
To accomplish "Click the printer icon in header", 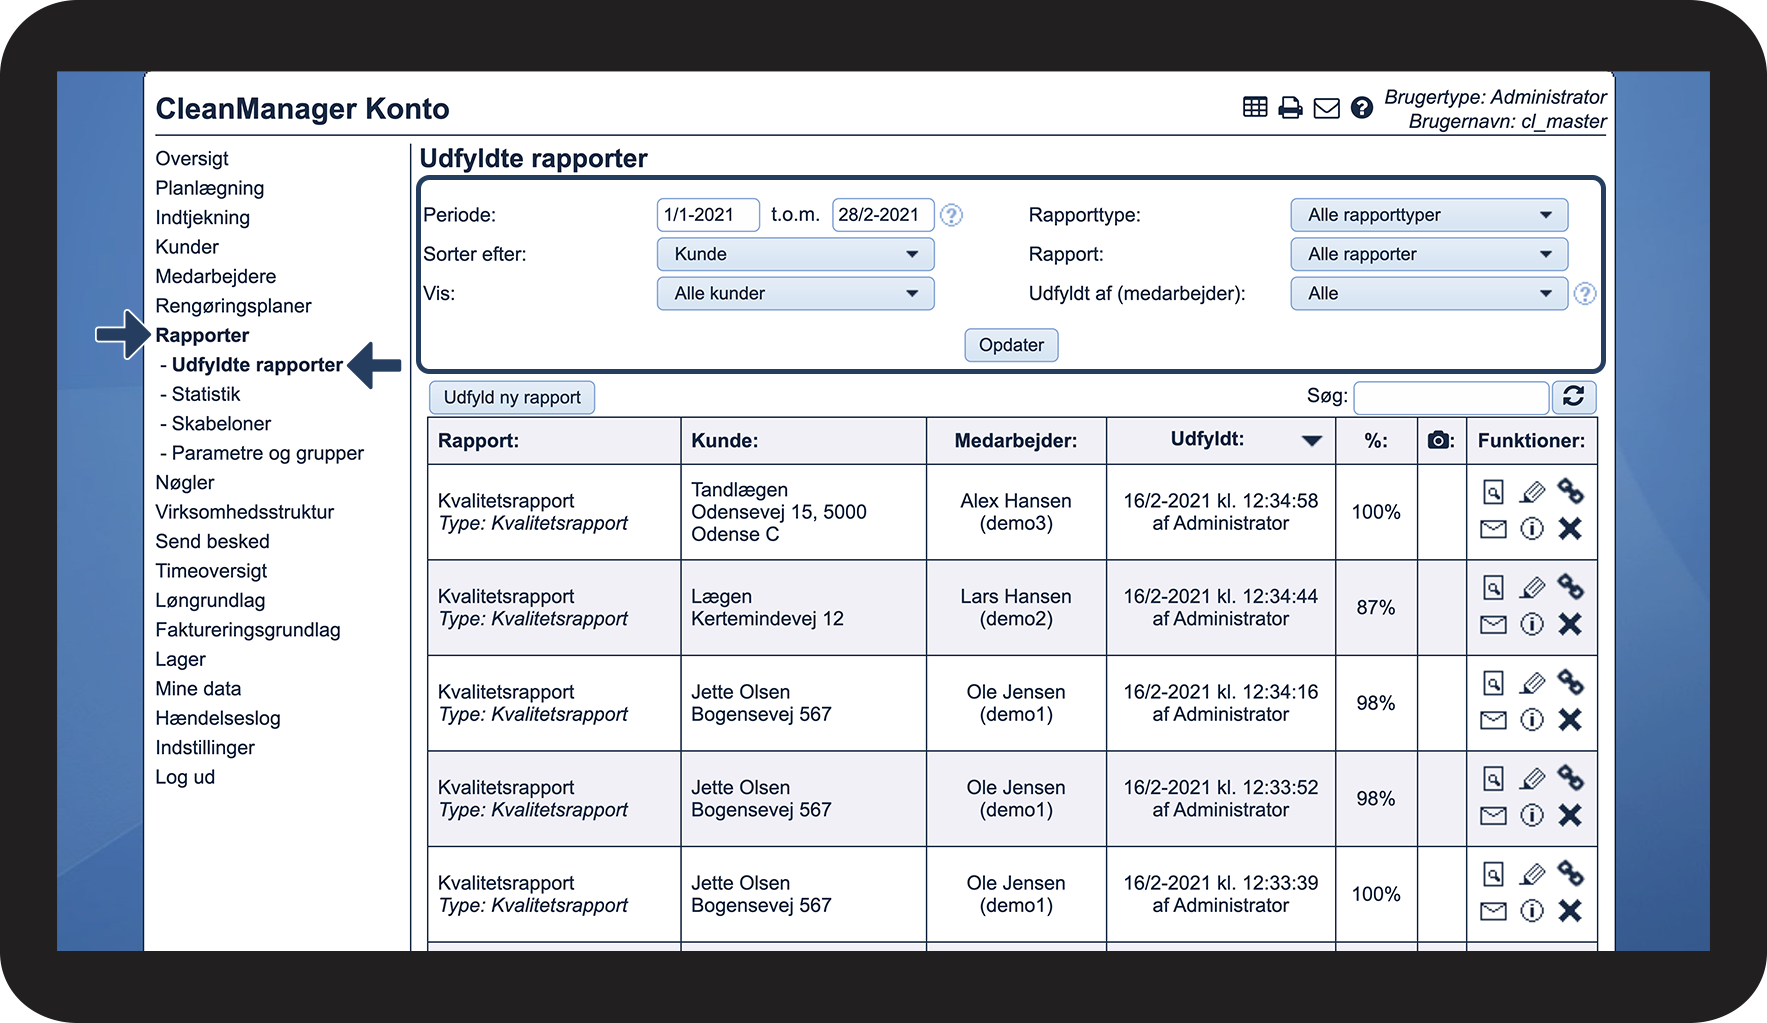I will (1290, 108).
